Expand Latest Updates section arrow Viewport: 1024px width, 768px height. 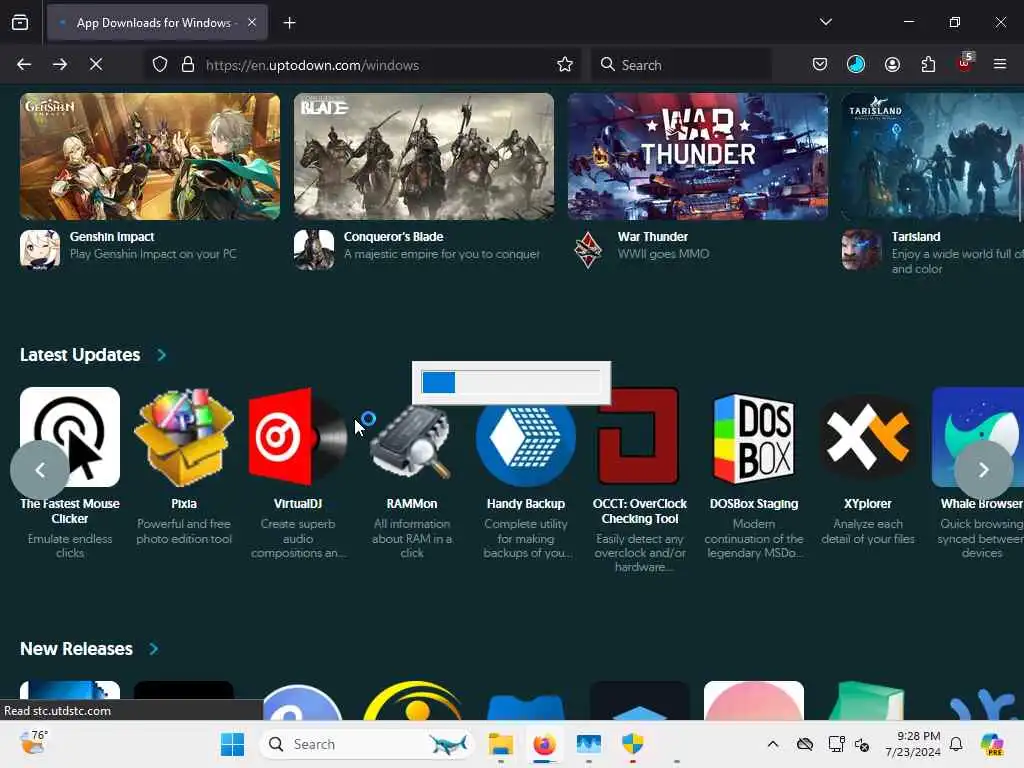tap(161, 355)
